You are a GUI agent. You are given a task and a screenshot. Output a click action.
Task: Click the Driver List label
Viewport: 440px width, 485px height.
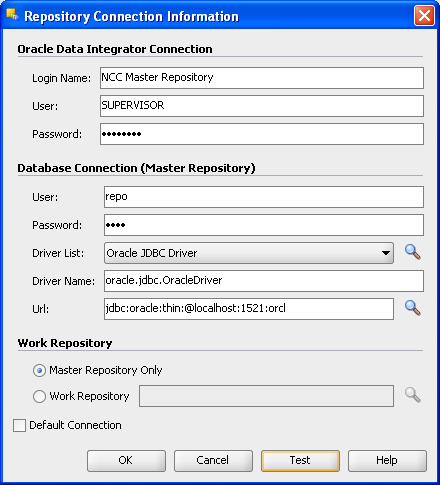click(58, 253)
